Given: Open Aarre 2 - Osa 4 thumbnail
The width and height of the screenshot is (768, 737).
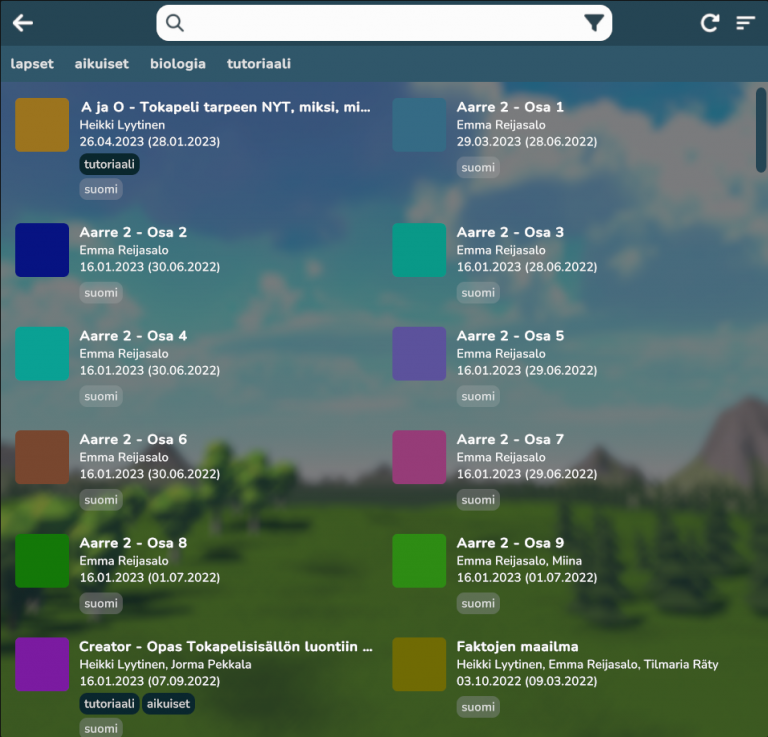Looking at the screenshot, I should tap(42, 354).
